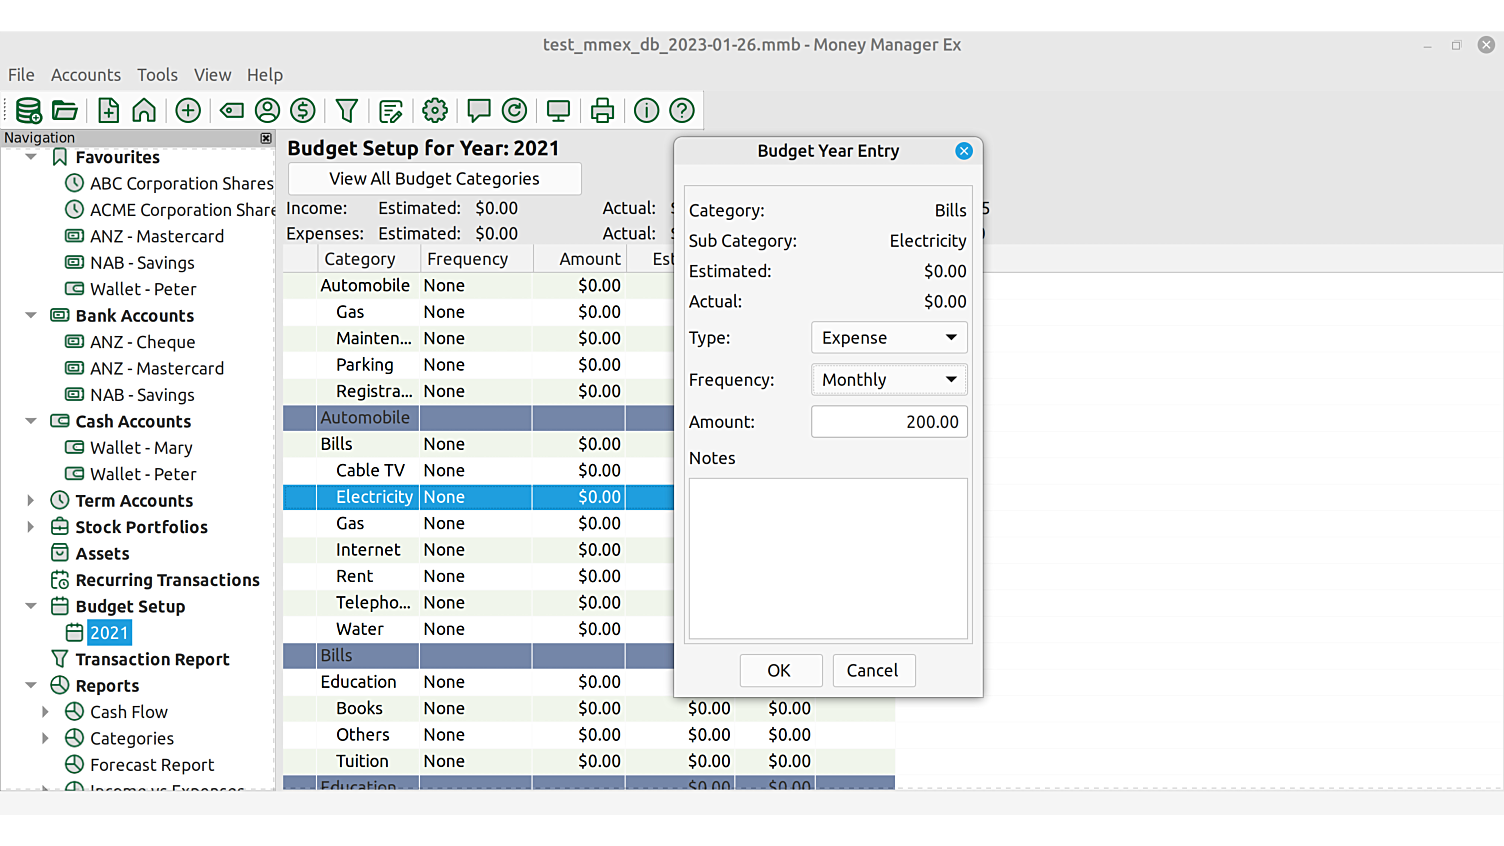Go to the Home page icon
1504x846 pixels.
coord(144,110)
